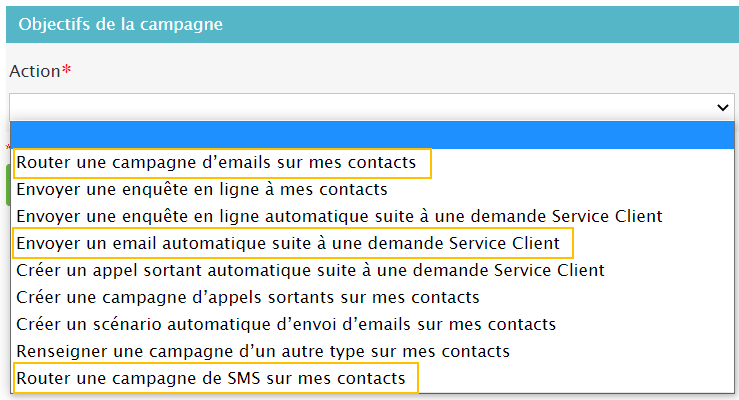Choose 'Envoyer une enquête en ligne à mes contacts'

click(202, 188)
